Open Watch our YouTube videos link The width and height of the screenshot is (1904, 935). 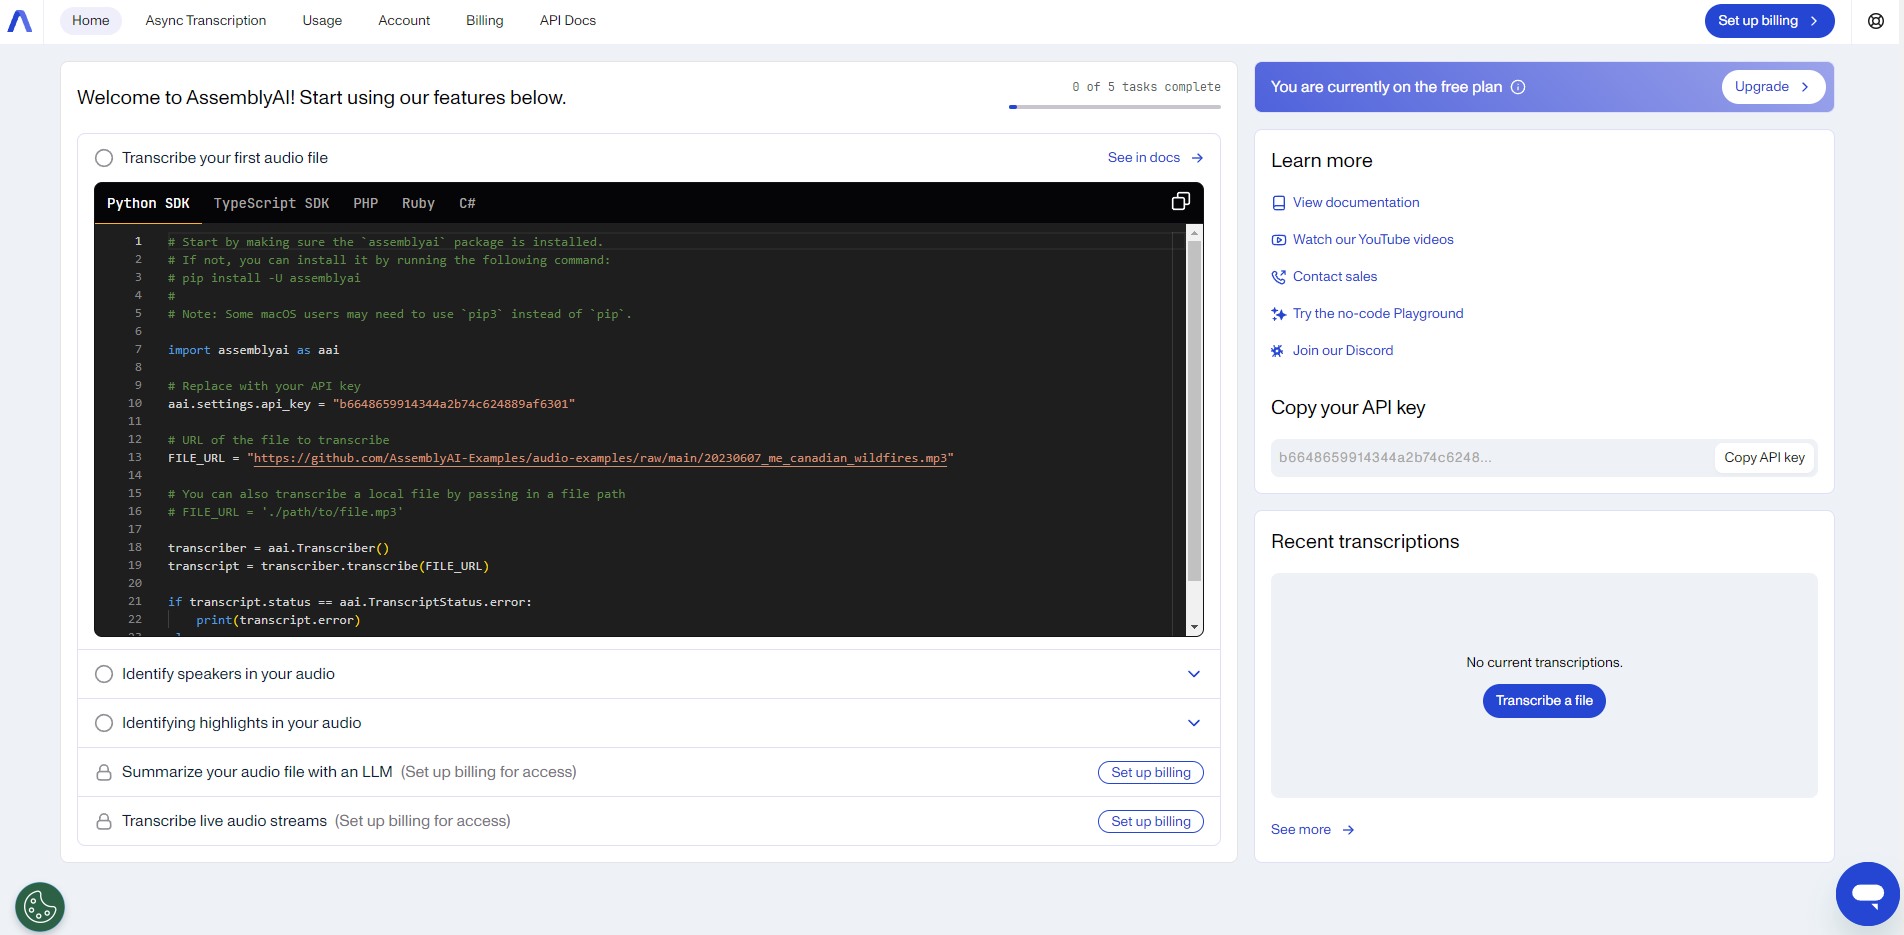click(1373, 240)
